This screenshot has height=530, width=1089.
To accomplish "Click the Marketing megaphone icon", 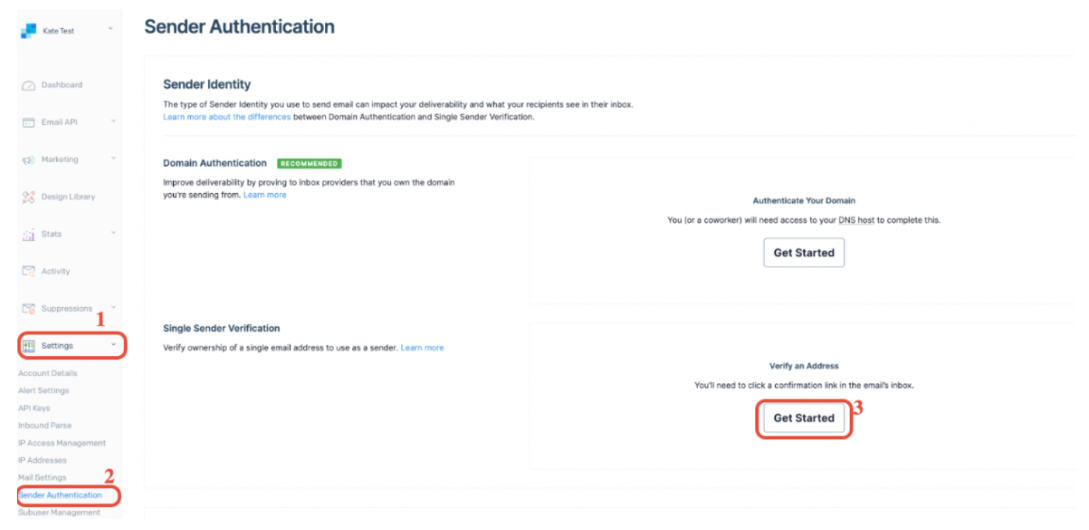I will [x=29, y=160].
